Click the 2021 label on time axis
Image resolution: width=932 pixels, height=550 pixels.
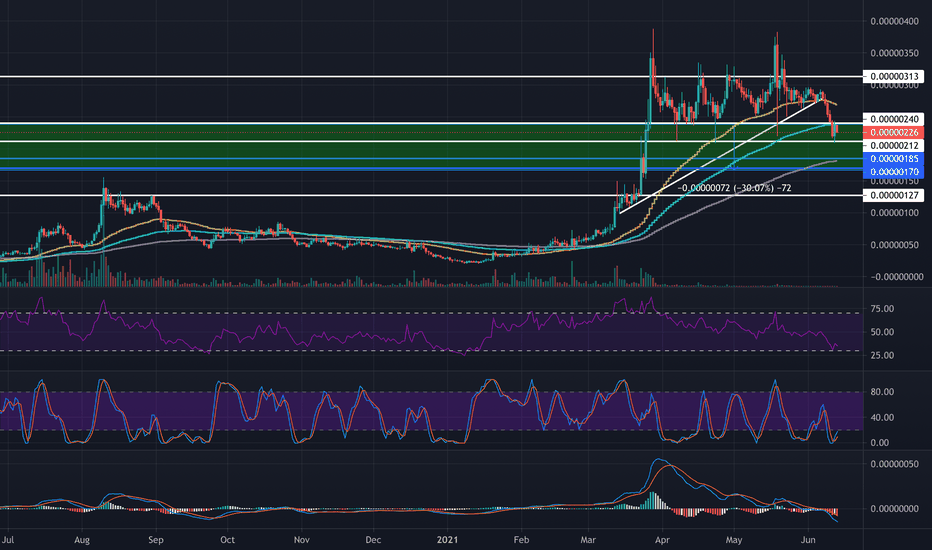(447, 540)
